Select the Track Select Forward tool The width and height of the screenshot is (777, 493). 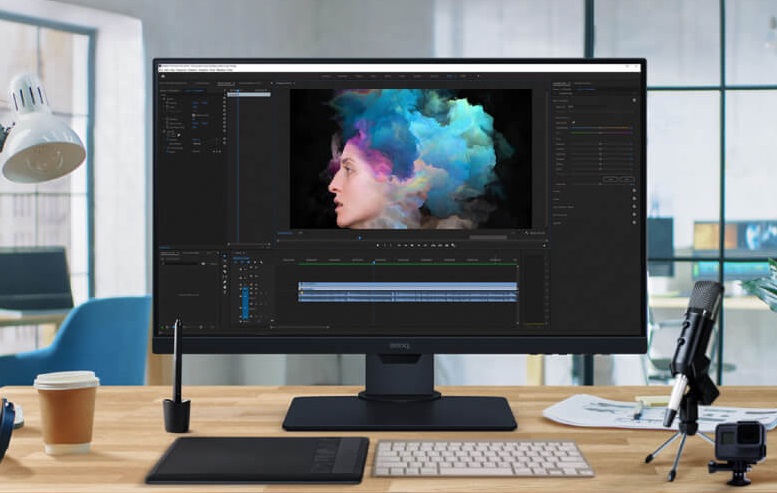tap(224, 261)
